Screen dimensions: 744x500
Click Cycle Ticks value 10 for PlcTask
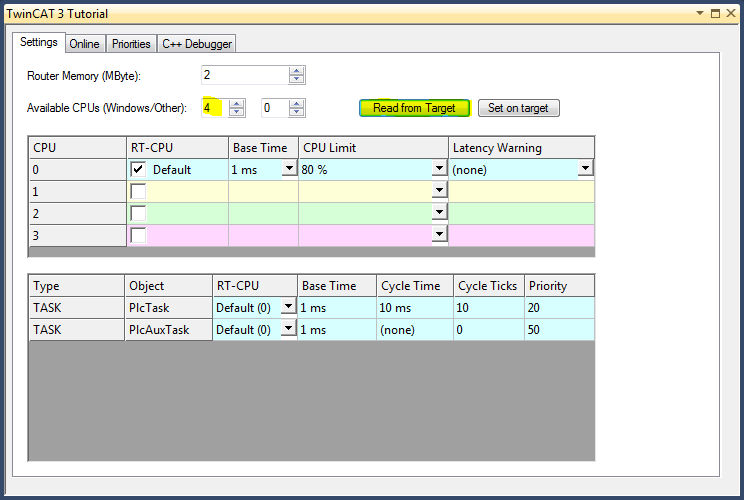click(489, 308)
